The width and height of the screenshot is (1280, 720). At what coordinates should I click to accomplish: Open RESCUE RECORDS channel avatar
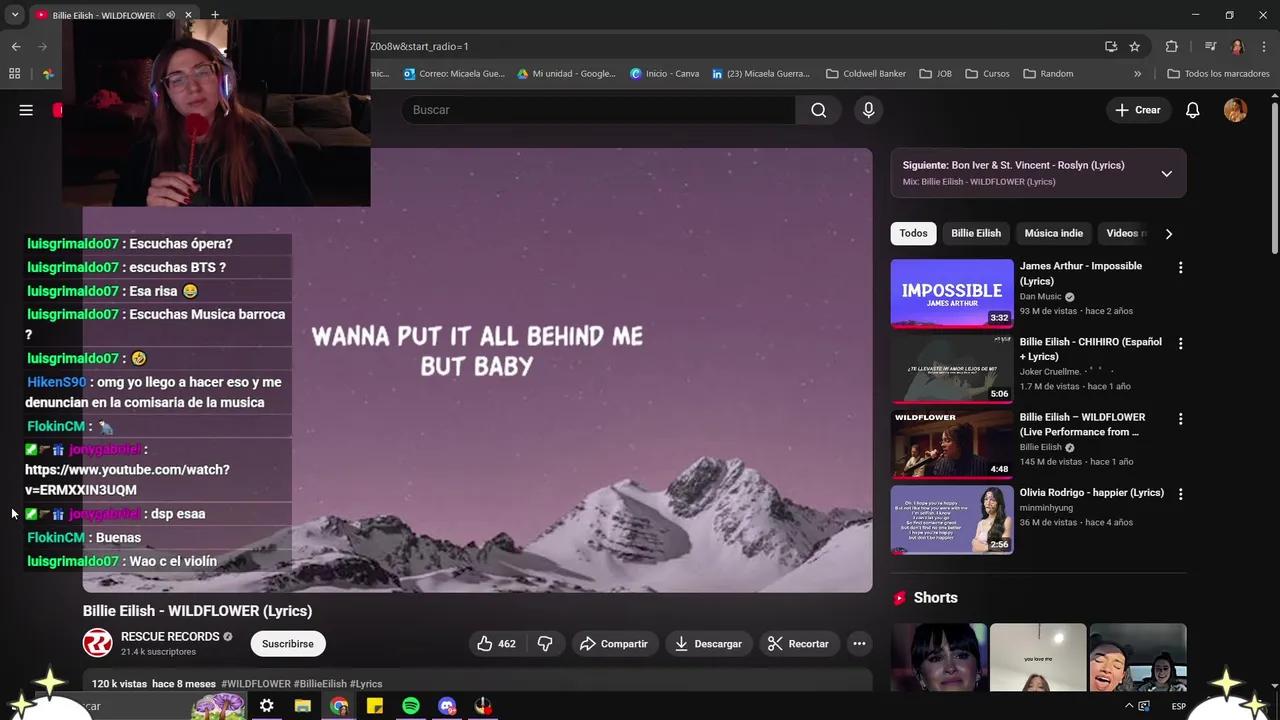tap(97, 643)
